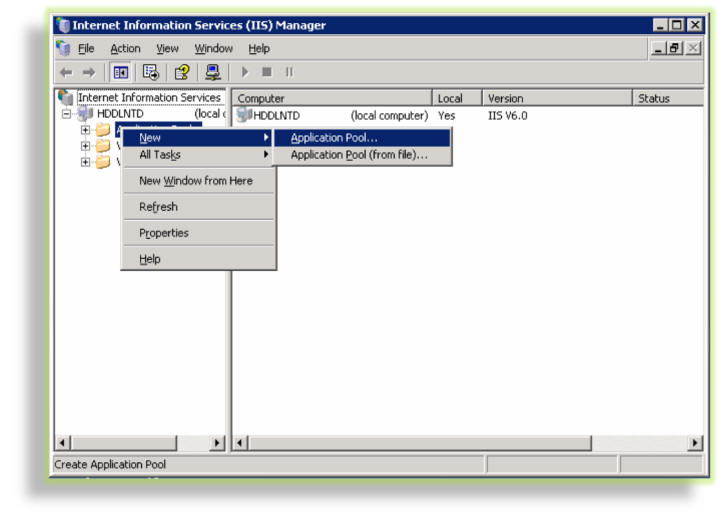Image resolution: width=723 pixels, height=524 pixels.
Task: Click the first folder icon in tree
Action: [x=103, y=130]
